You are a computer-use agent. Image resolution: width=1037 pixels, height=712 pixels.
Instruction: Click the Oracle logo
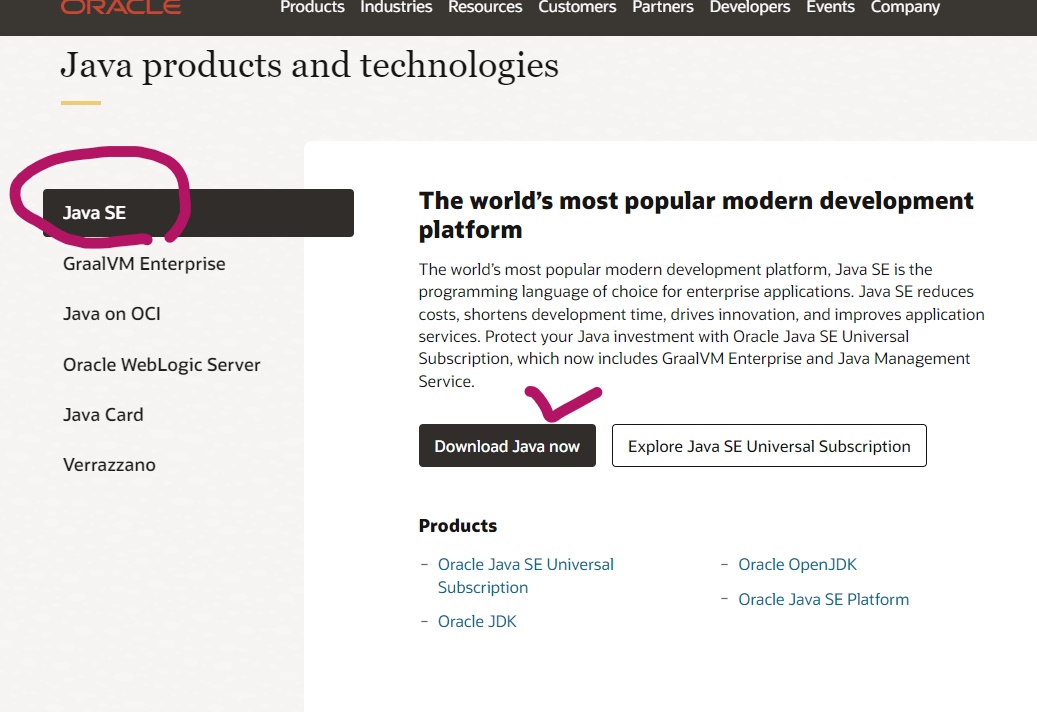(x=121, y=7)
